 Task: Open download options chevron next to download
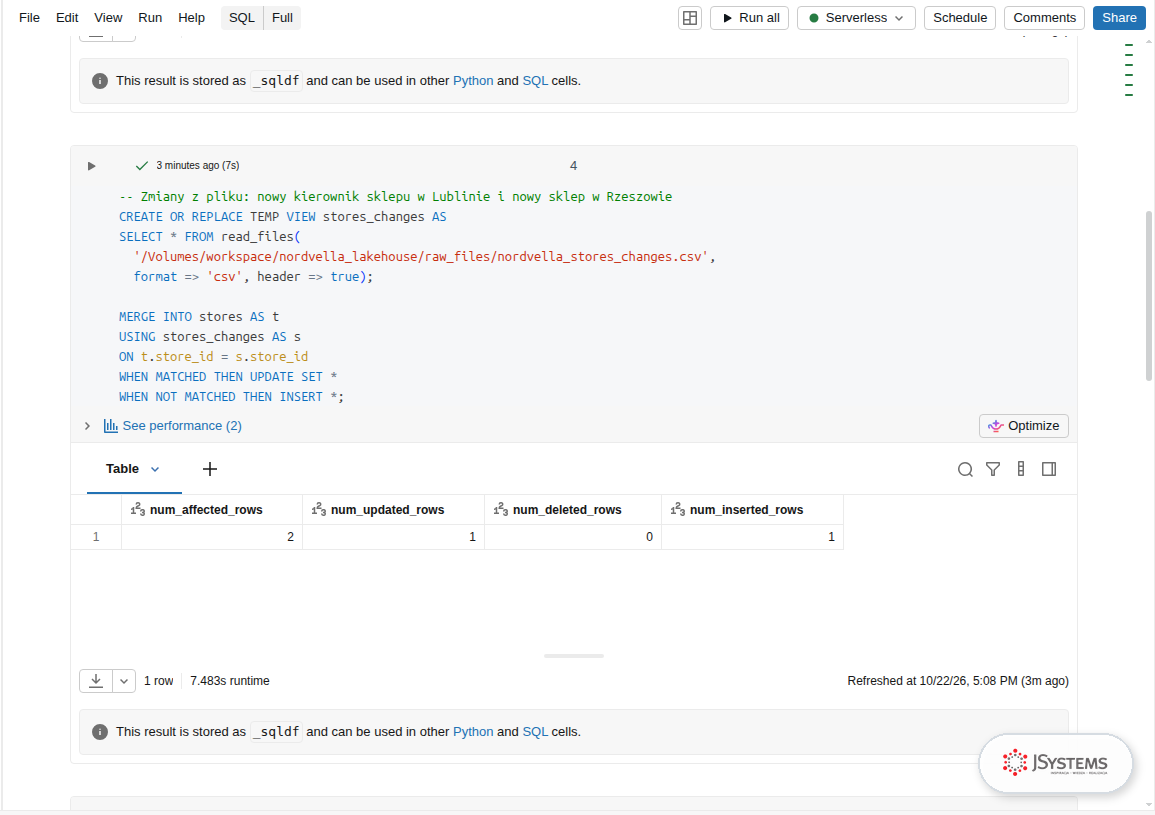(124, 681)
